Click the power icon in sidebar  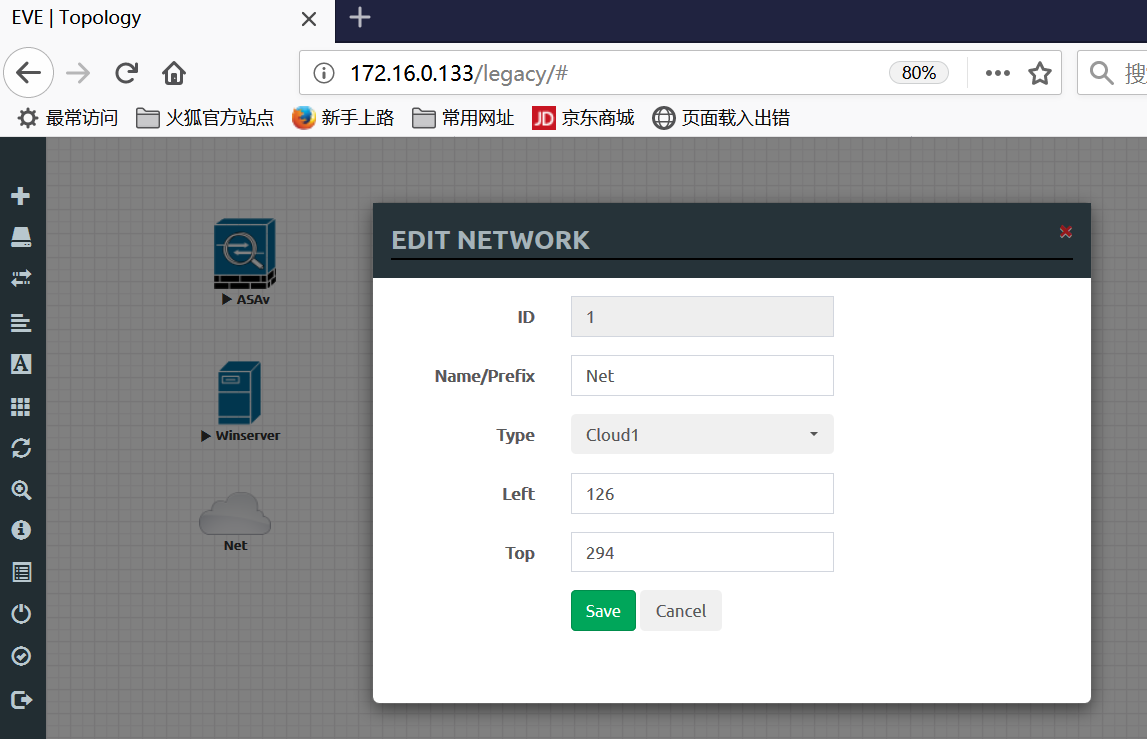[x=20, y=613]
